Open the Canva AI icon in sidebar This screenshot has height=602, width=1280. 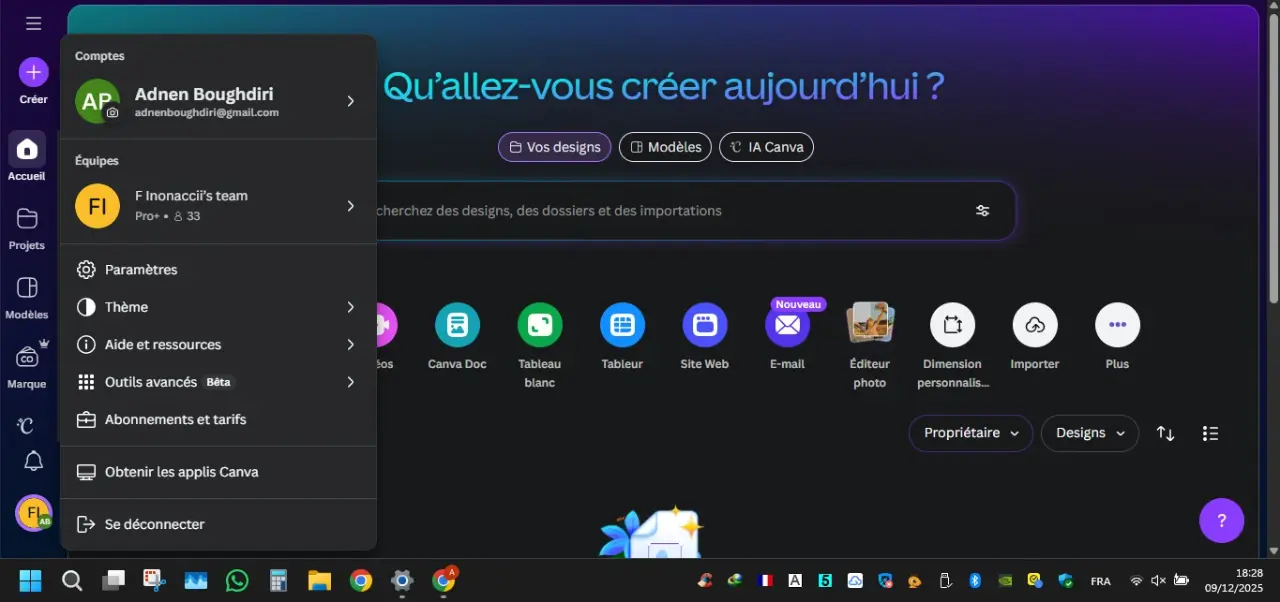coord(27,426)
